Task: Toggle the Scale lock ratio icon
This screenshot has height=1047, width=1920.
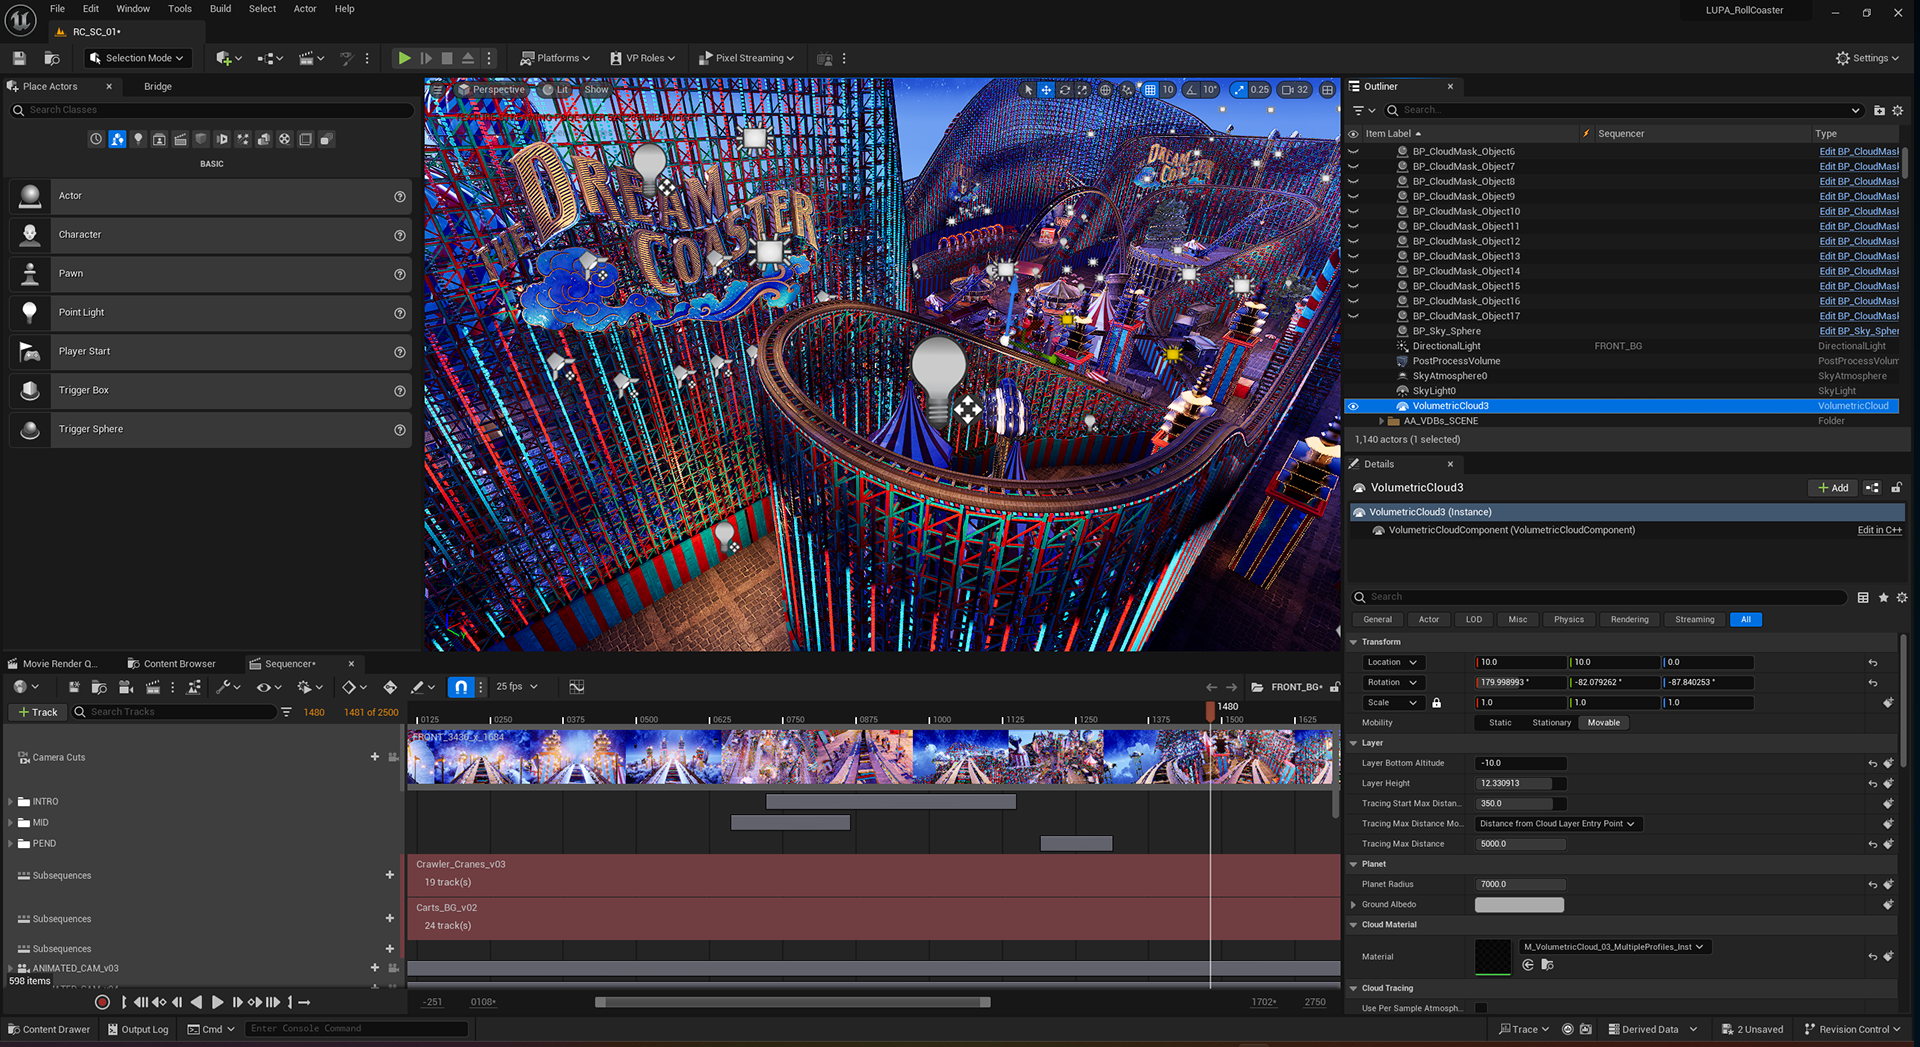Action: point(1437,703)
